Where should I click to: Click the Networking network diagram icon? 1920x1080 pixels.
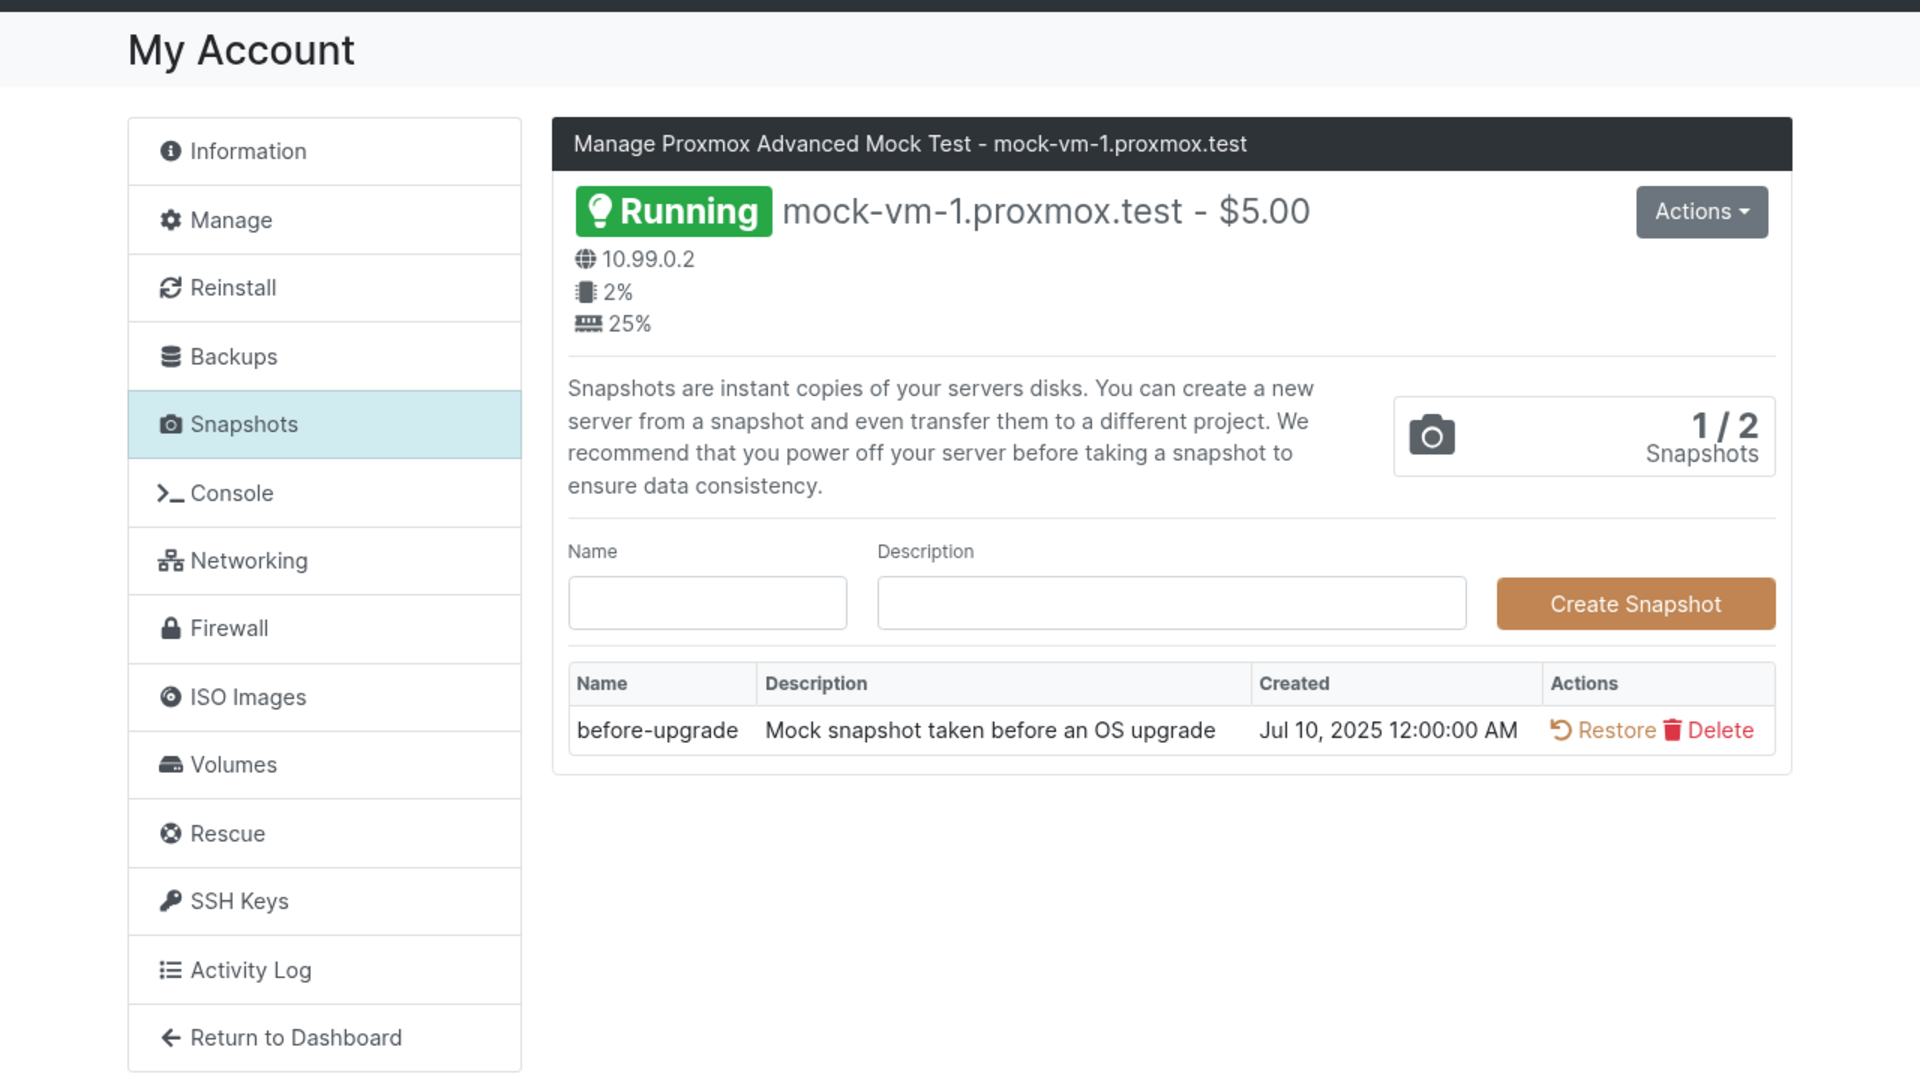pyautogui.click(x=171, y=561)
